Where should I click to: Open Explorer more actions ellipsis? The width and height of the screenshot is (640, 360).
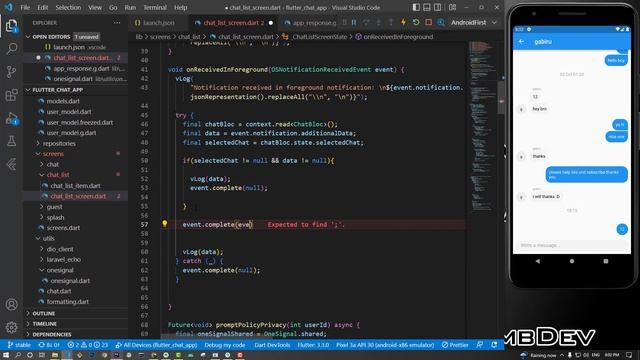click(117, 23)
